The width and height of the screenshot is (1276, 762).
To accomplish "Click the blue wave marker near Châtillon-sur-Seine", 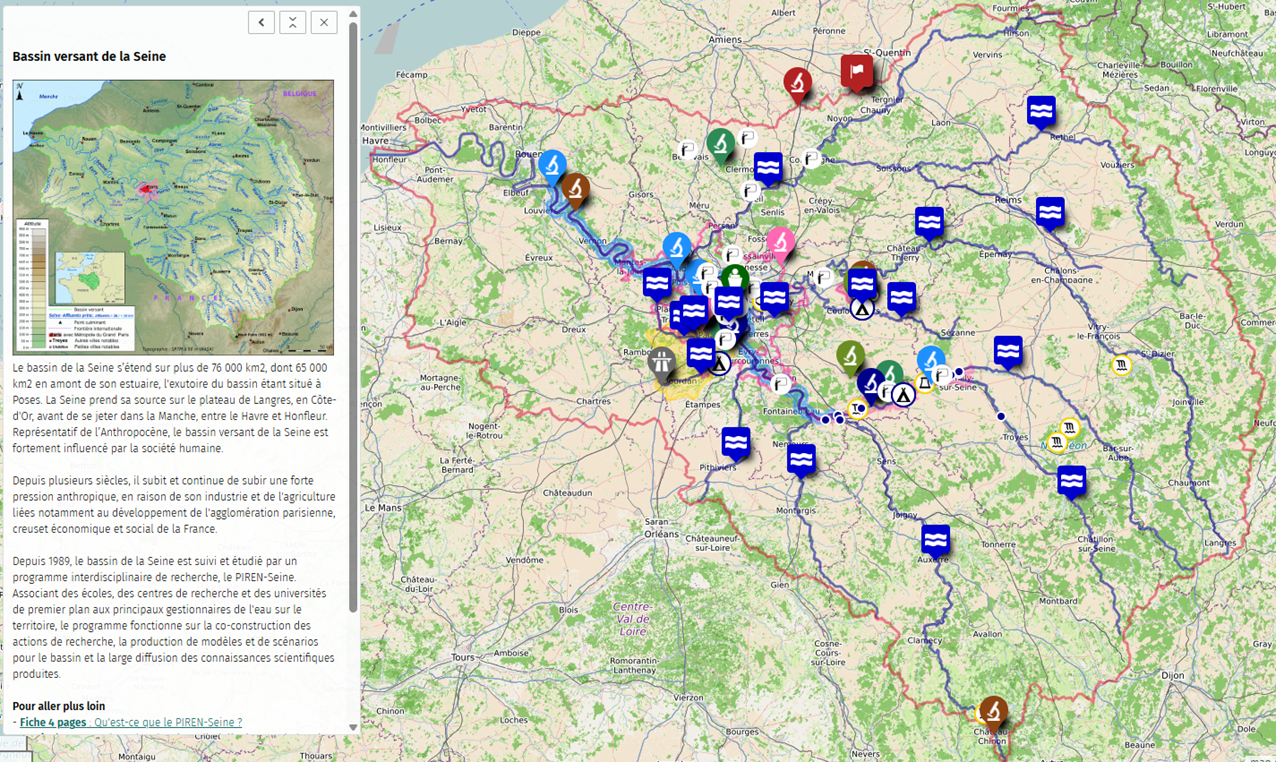I will click(1071, 481).
